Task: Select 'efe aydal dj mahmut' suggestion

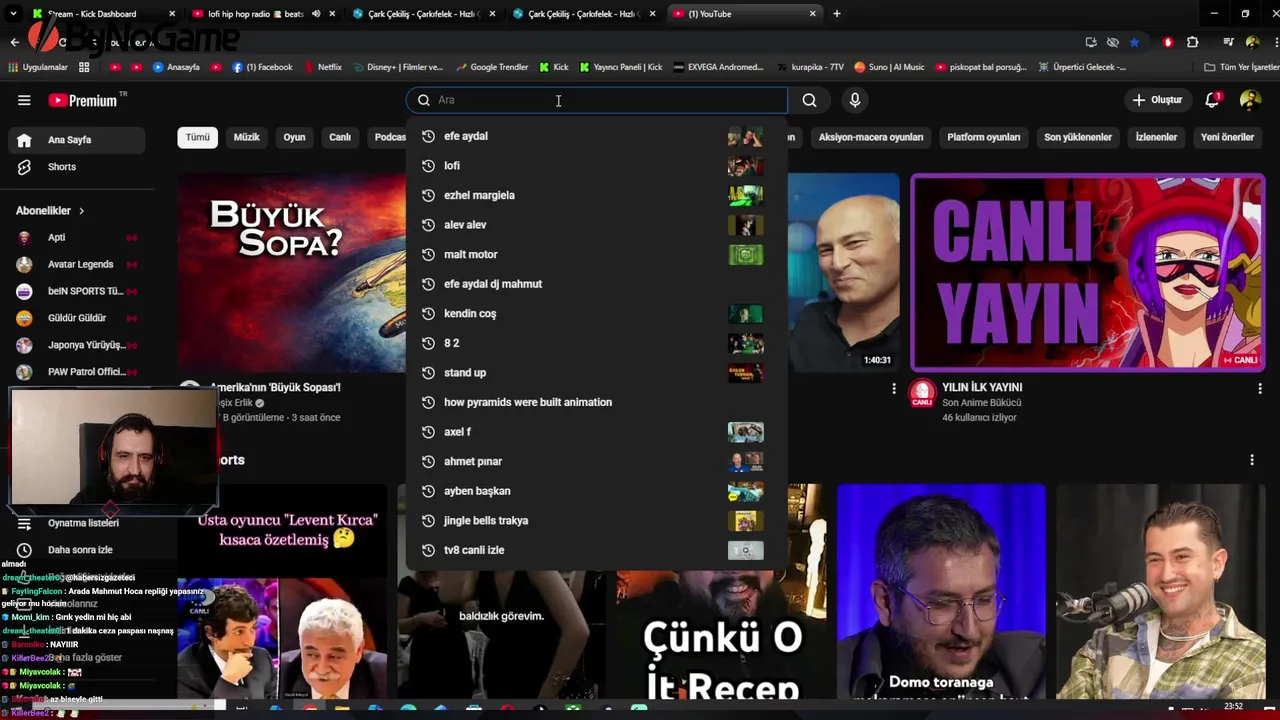Action: (x=596, y=284)
